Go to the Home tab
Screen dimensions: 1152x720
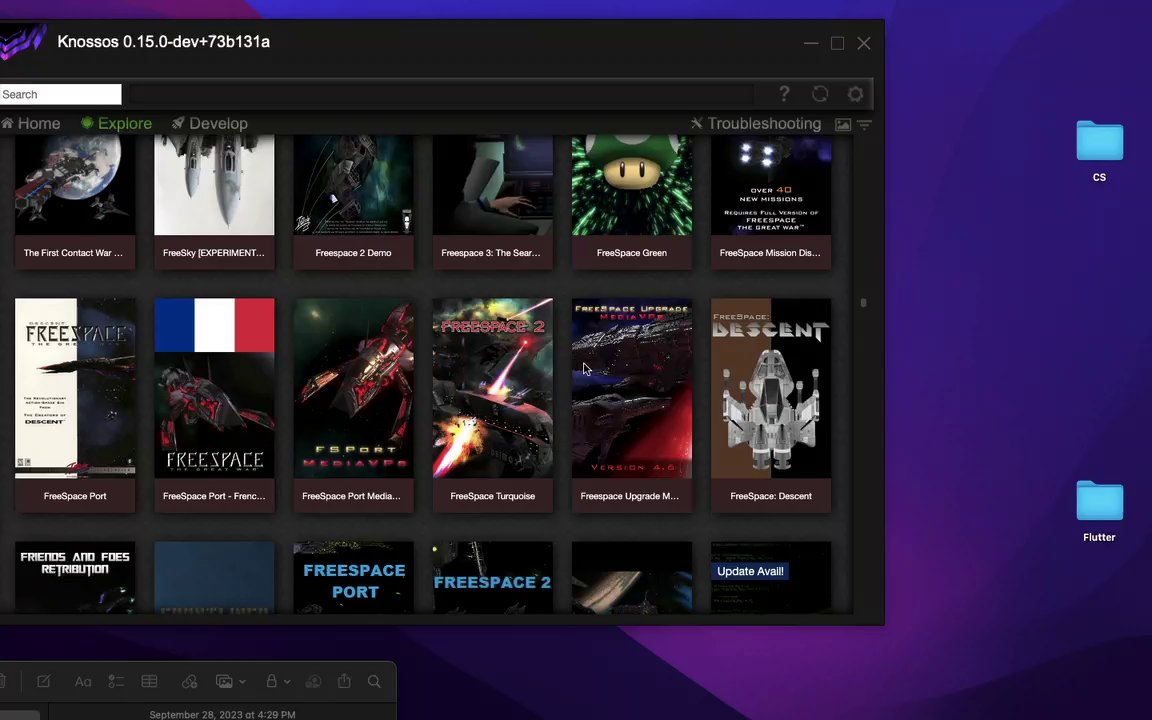tap(31, 123)
